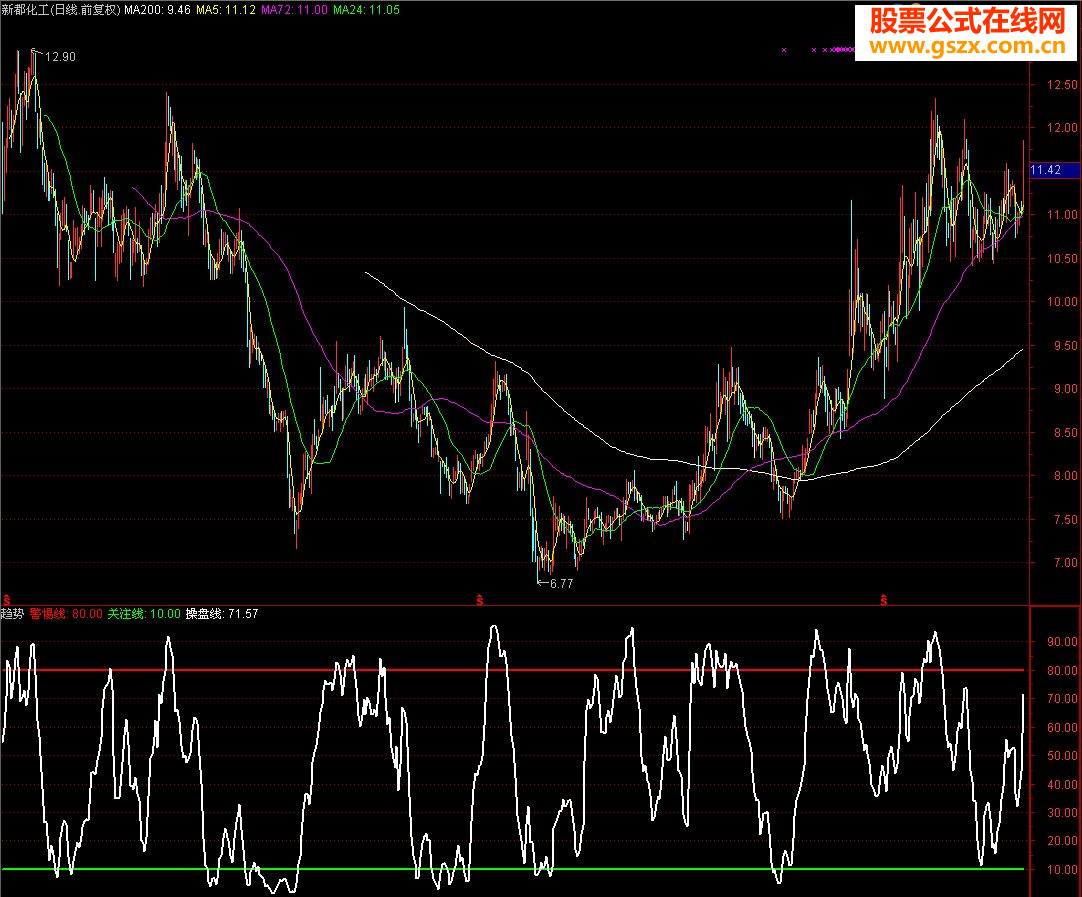Click the 8.00 price axis value

tap(1064, 475)
